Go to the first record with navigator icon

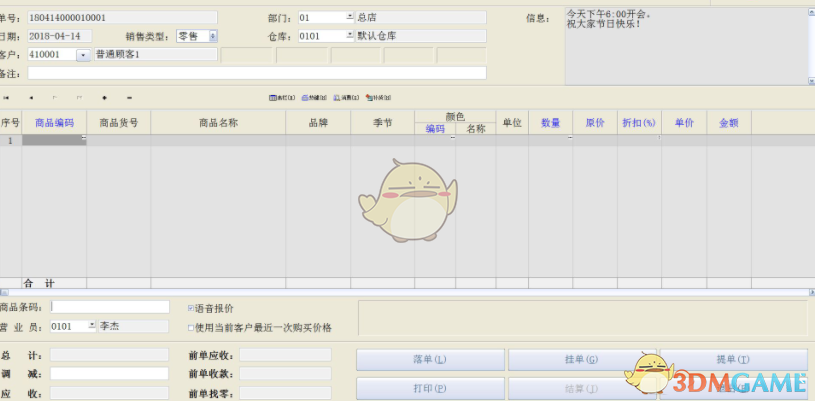(x=6, y=97)
